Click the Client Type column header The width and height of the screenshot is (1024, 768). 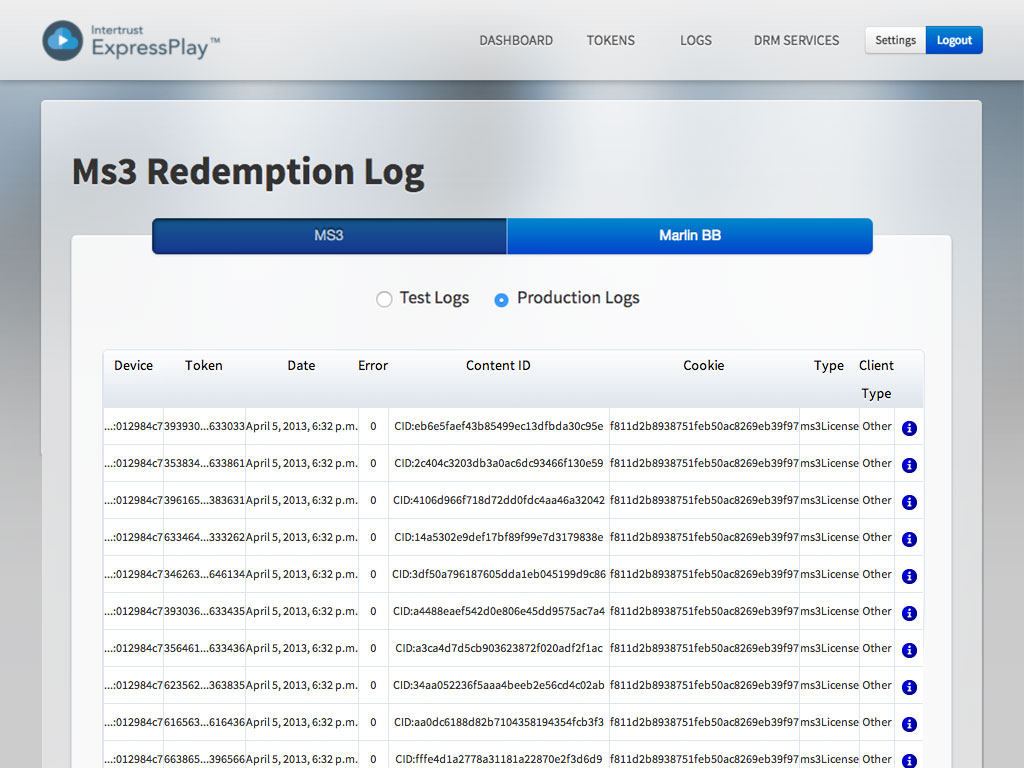point(876,379)
